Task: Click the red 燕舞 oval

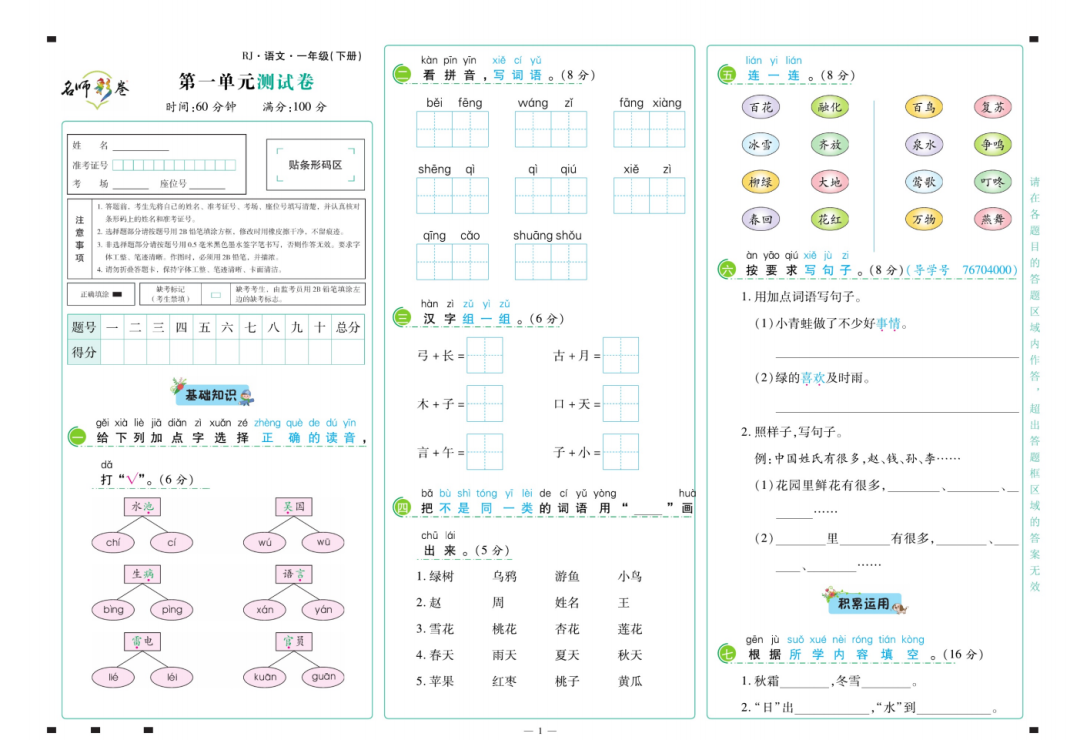Action: [x=993, y=219]
